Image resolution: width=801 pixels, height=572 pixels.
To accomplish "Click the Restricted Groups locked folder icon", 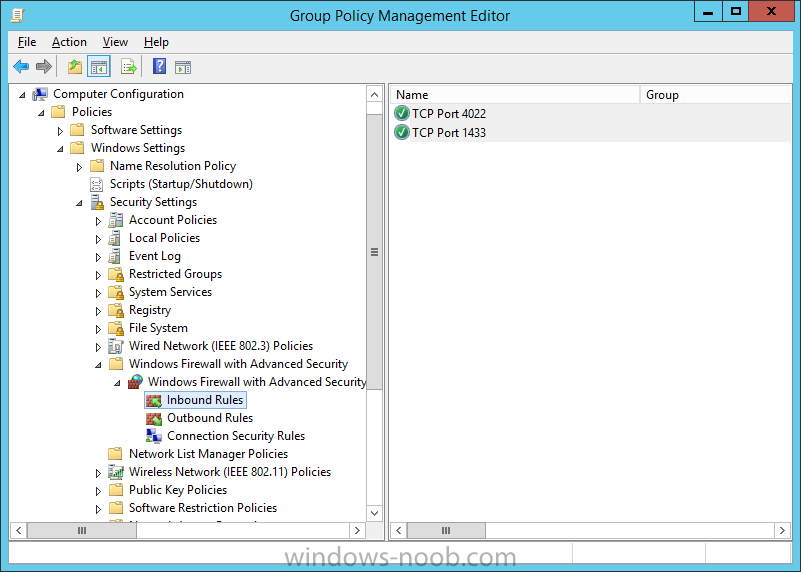I will 116,274.
